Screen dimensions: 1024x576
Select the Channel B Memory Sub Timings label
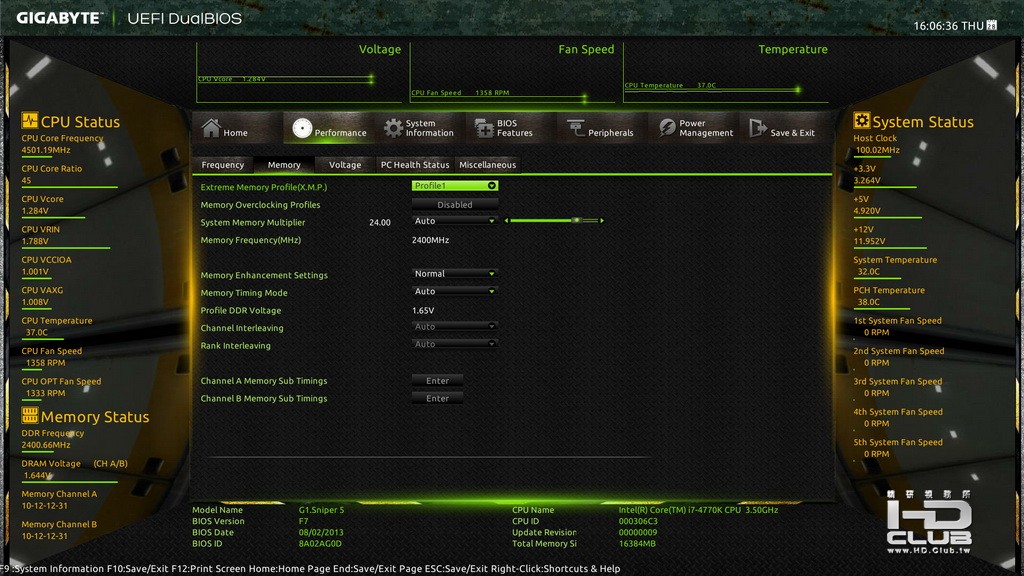pyautogui.click(x=264, y=398)
